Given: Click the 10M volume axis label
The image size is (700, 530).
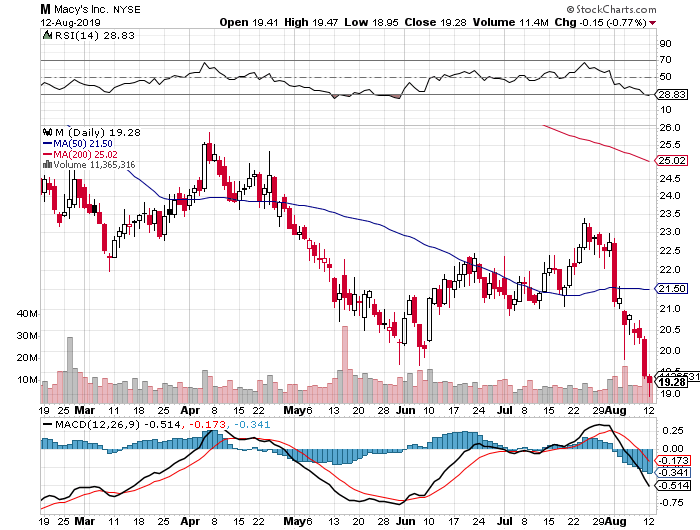Looking at the screenshot, I should click(x=27, y=380).
